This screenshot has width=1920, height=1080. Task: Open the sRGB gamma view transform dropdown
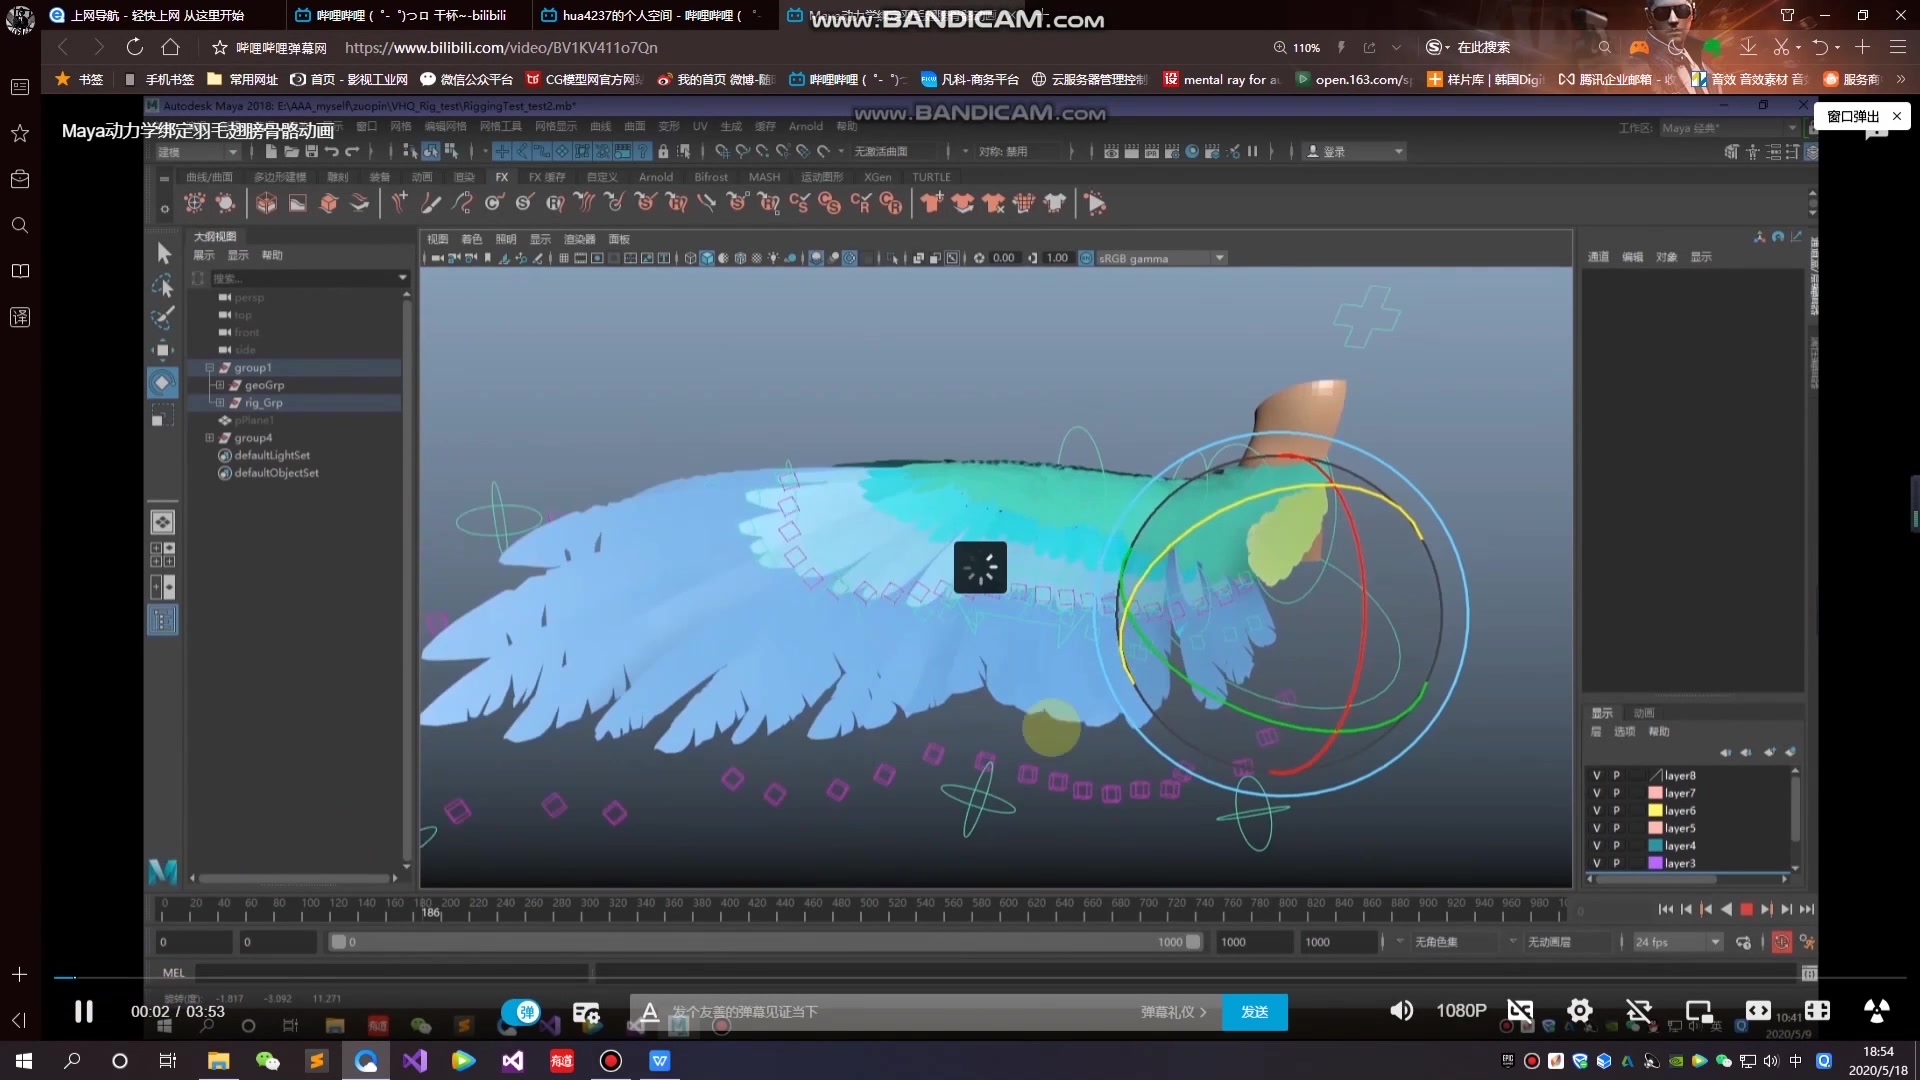(1160, 258)
